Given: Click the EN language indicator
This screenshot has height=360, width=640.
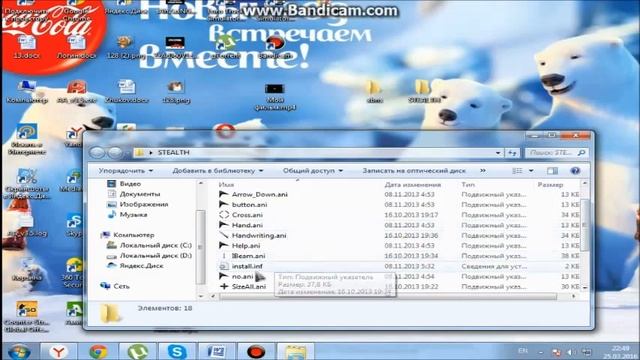Looking at the screenshot, I should click(x=522, y=351).
